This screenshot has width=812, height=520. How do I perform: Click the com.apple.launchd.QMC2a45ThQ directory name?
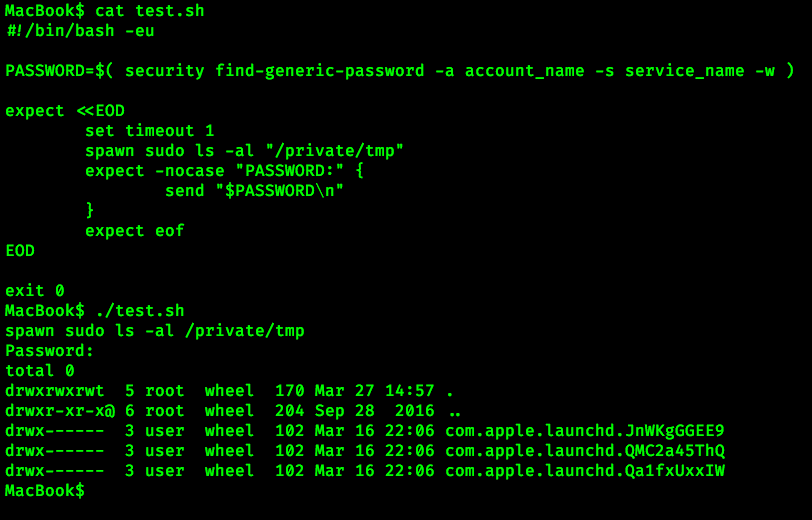(x=584, y=451)
